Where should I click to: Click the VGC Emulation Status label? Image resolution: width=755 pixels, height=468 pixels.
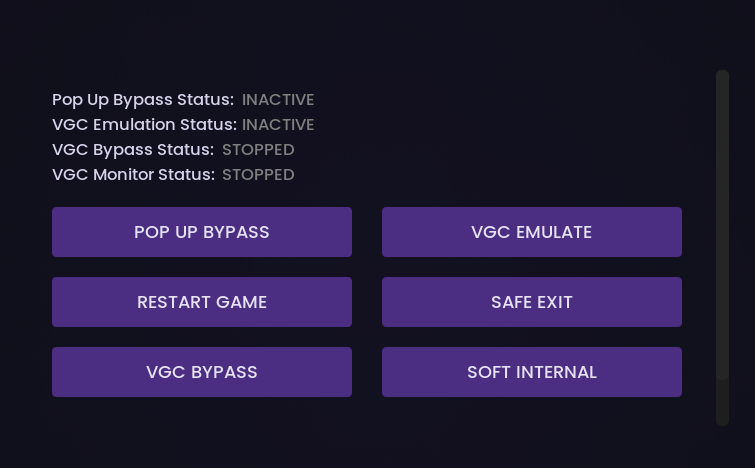coord(144,125)
